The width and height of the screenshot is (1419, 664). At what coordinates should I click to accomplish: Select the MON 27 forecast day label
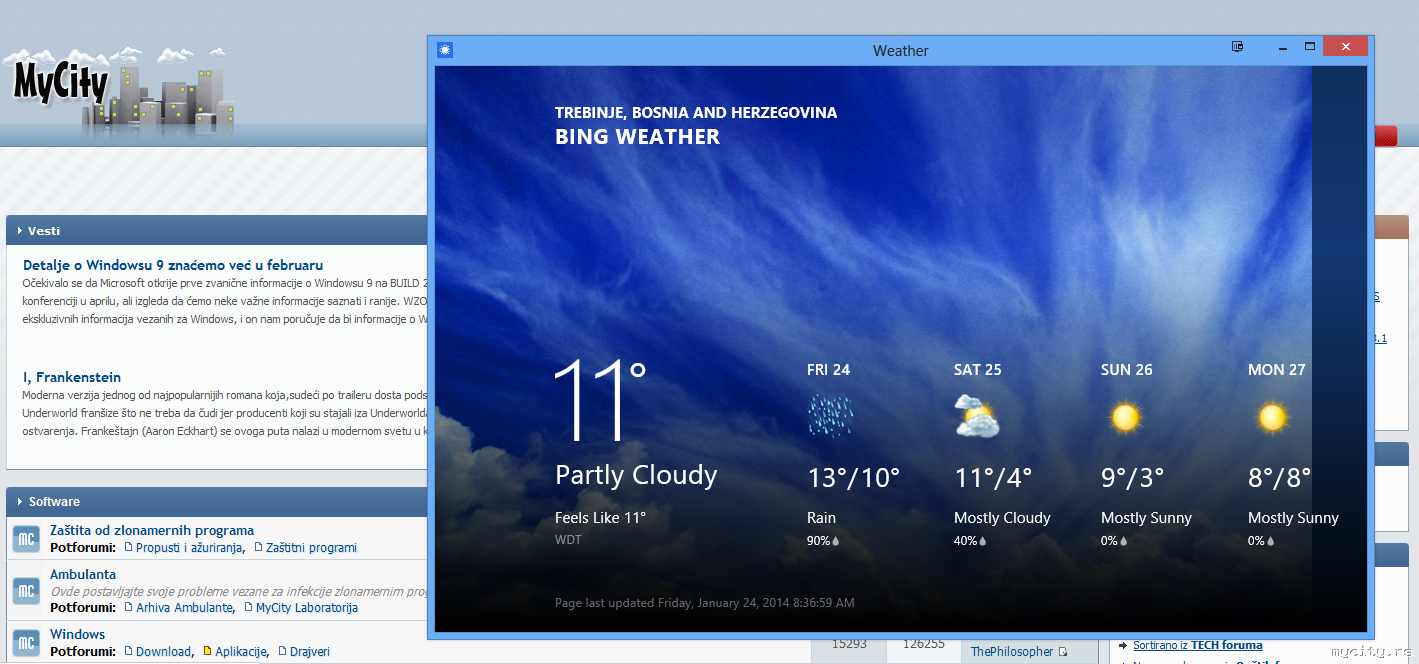[x=1276, y=370]
